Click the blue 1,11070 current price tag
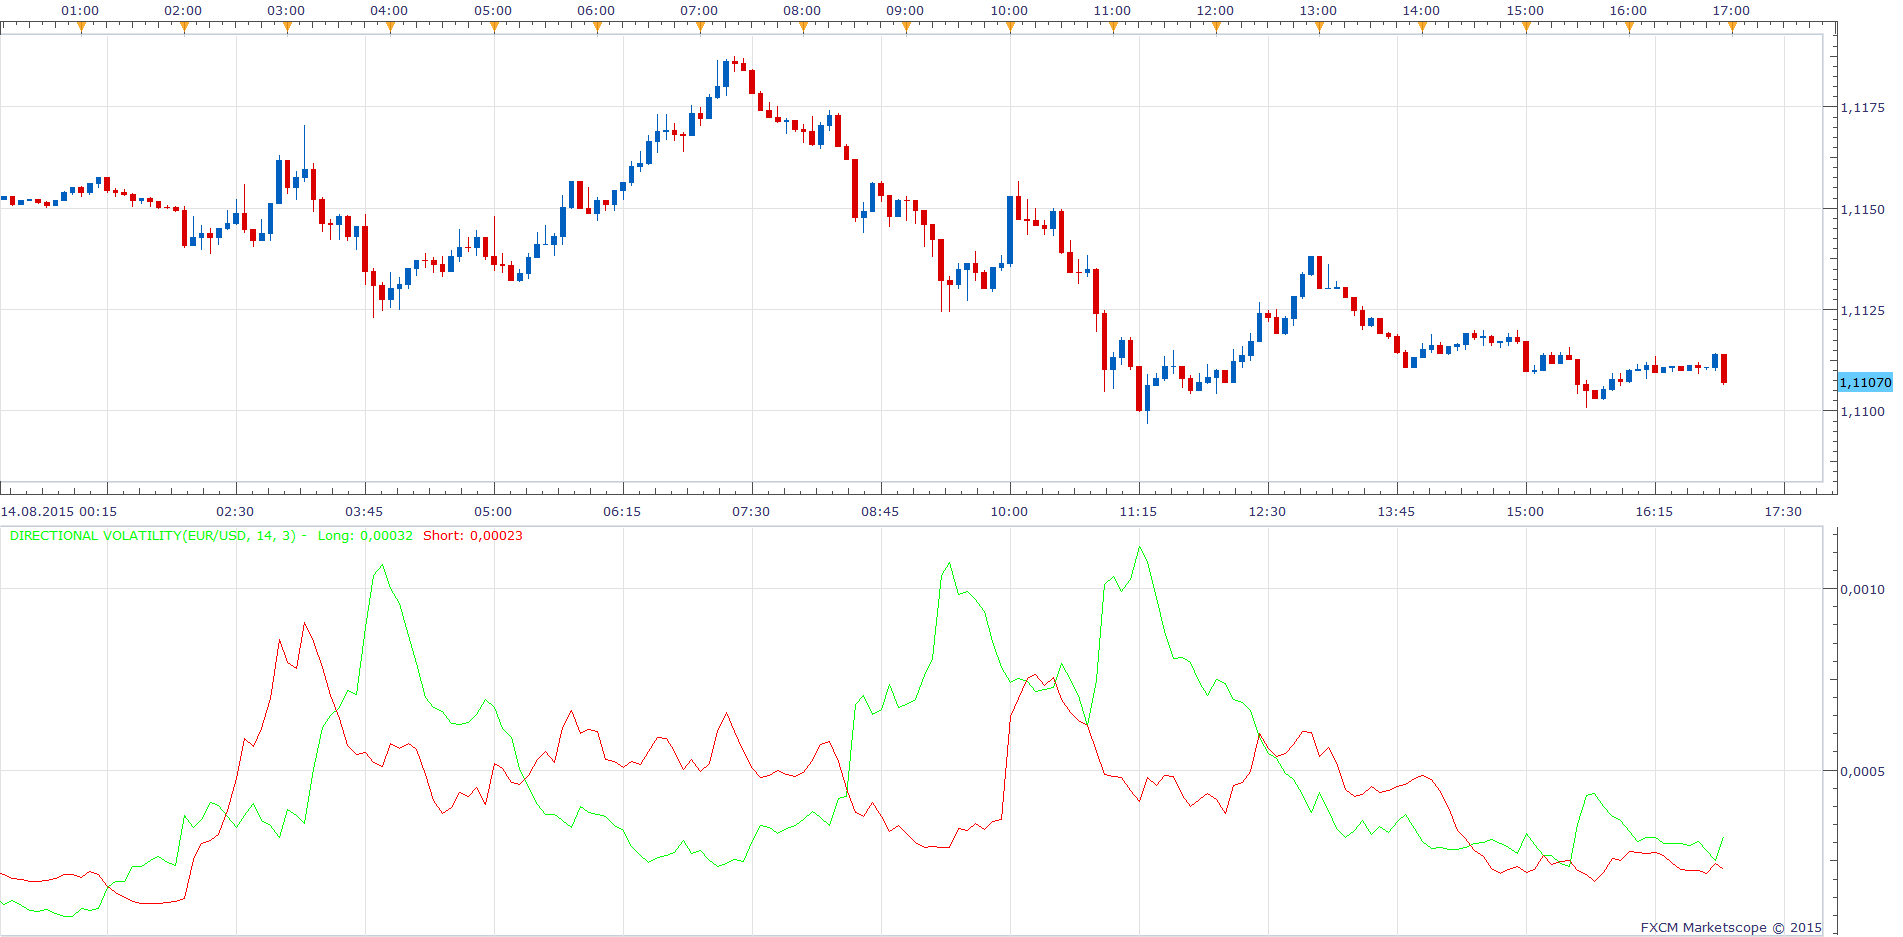 point(1866,382)
